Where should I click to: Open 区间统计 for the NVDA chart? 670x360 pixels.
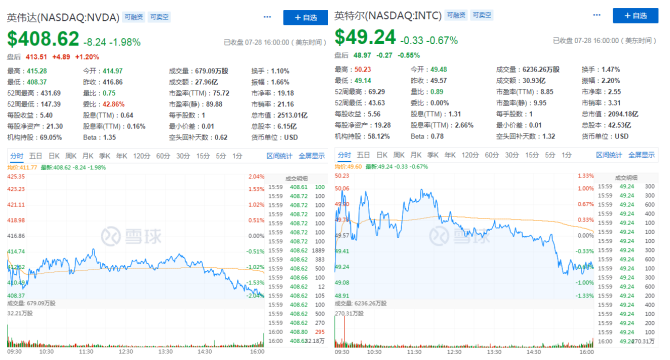point(279,156)
